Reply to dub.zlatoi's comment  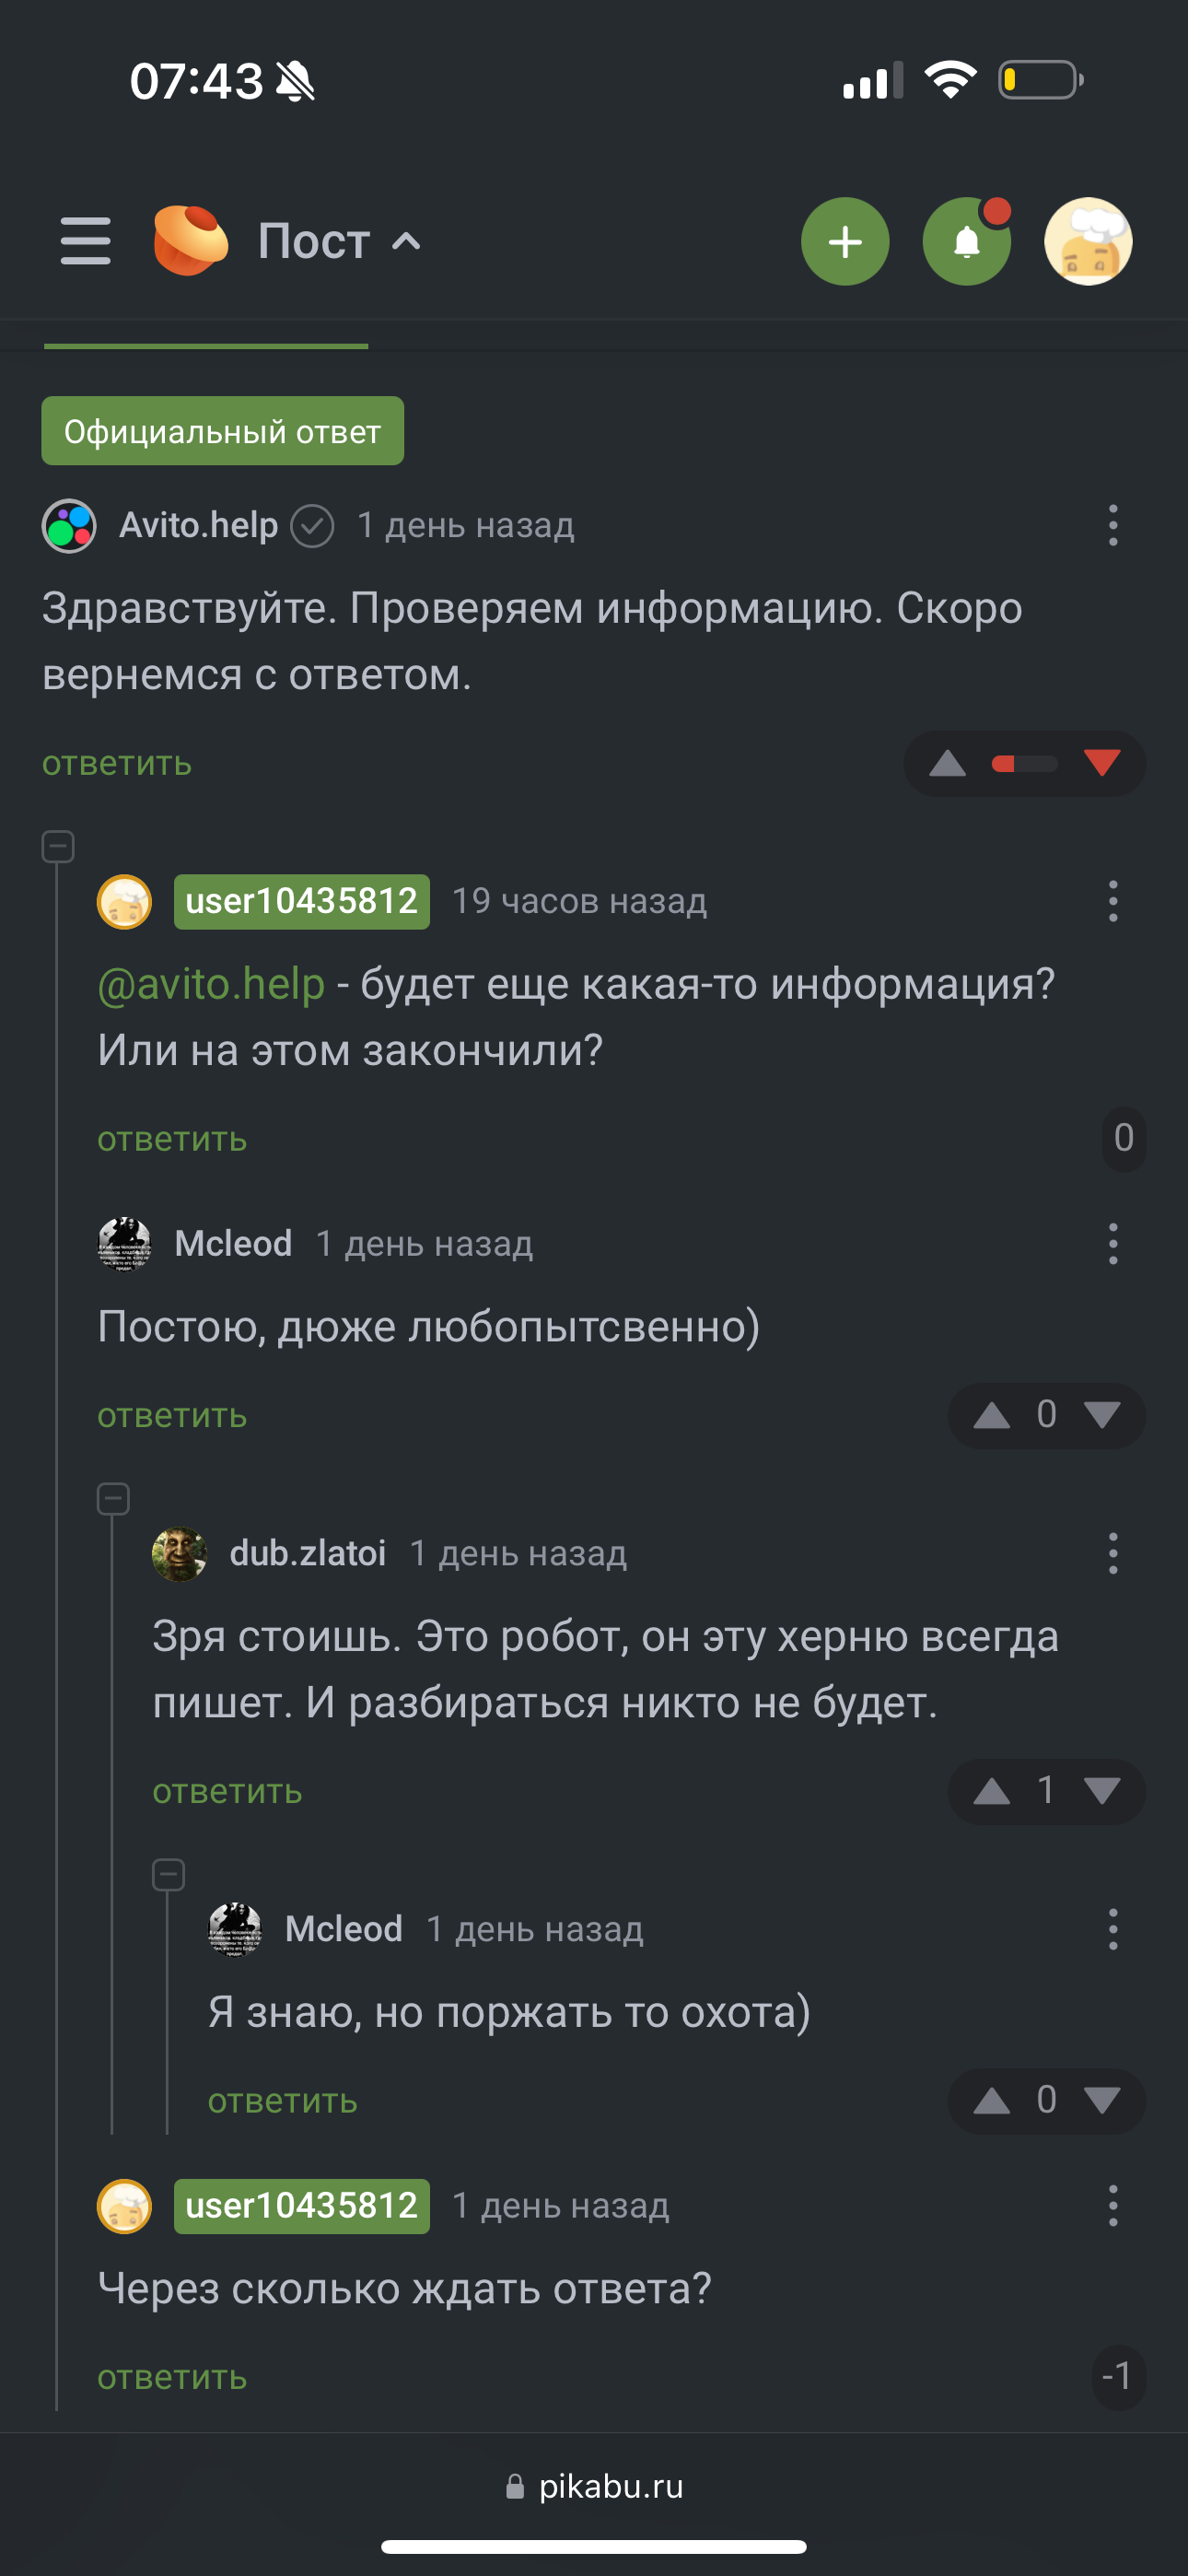(227, 1791)
